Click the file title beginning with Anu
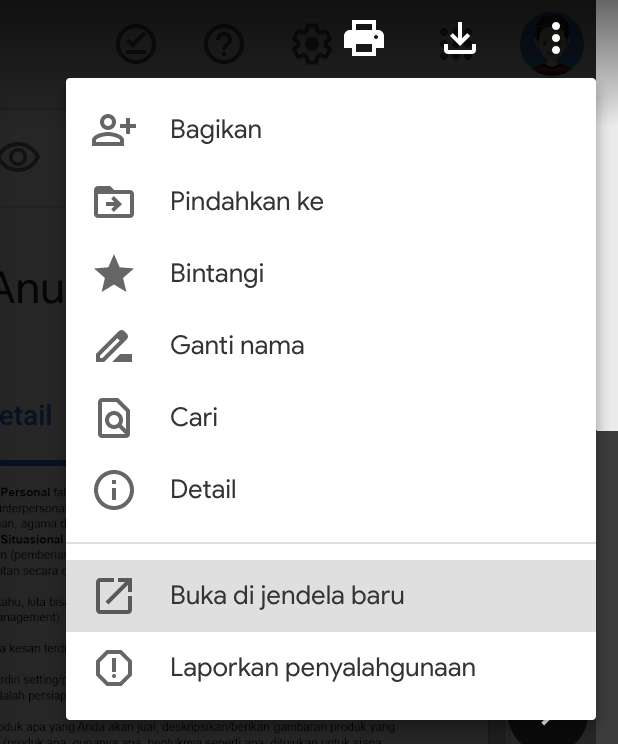Viewport: 618px width, 744px height. [32, 289]
